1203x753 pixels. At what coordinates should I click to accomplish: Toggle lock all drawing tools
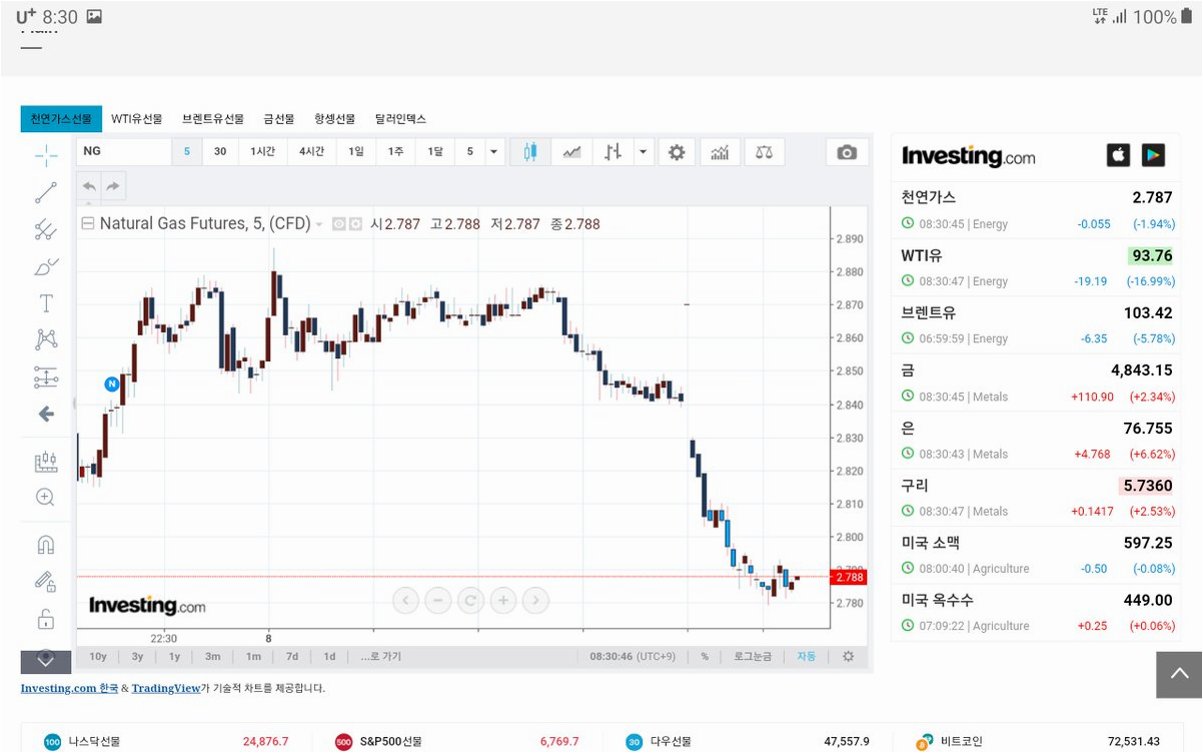click(46, 619)
